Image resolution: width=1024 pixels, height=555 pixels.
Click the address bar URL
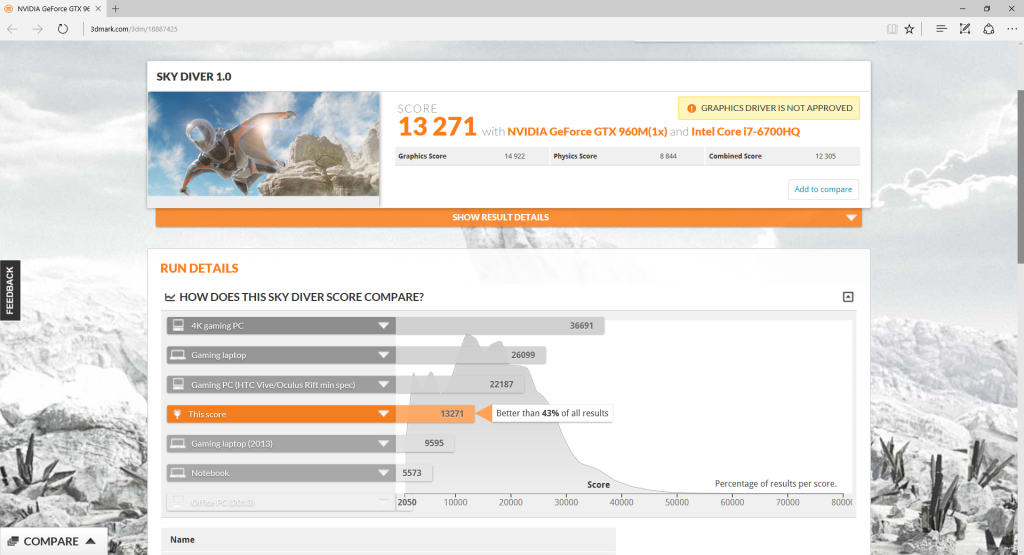134,29
